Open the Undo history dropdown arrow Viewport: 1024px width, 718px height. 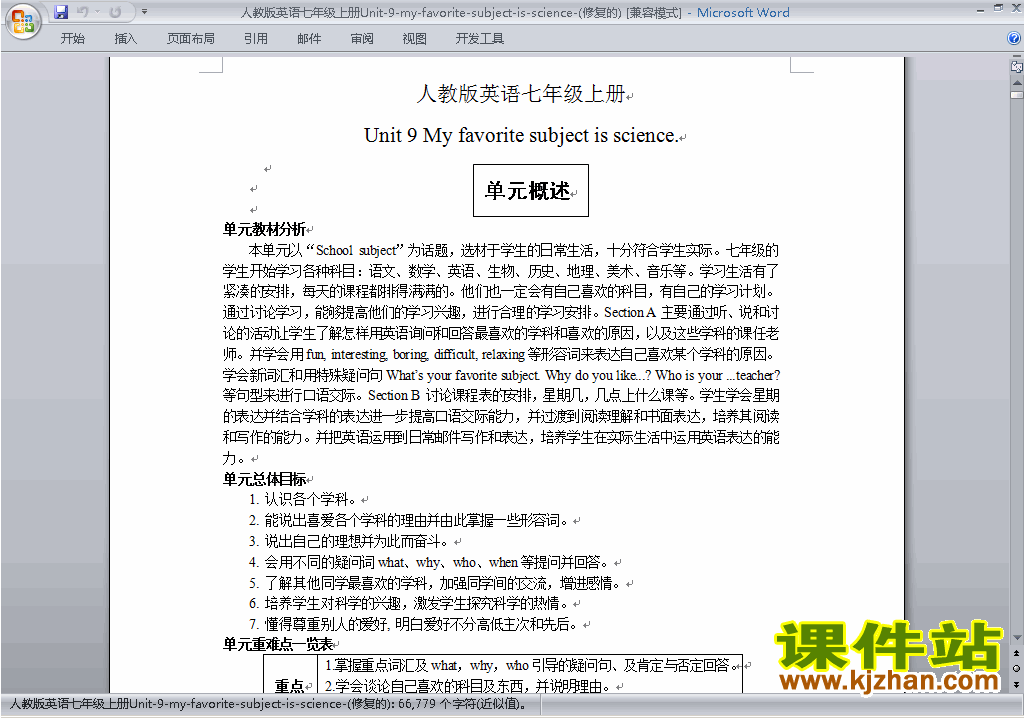click(x=97, y=12)
